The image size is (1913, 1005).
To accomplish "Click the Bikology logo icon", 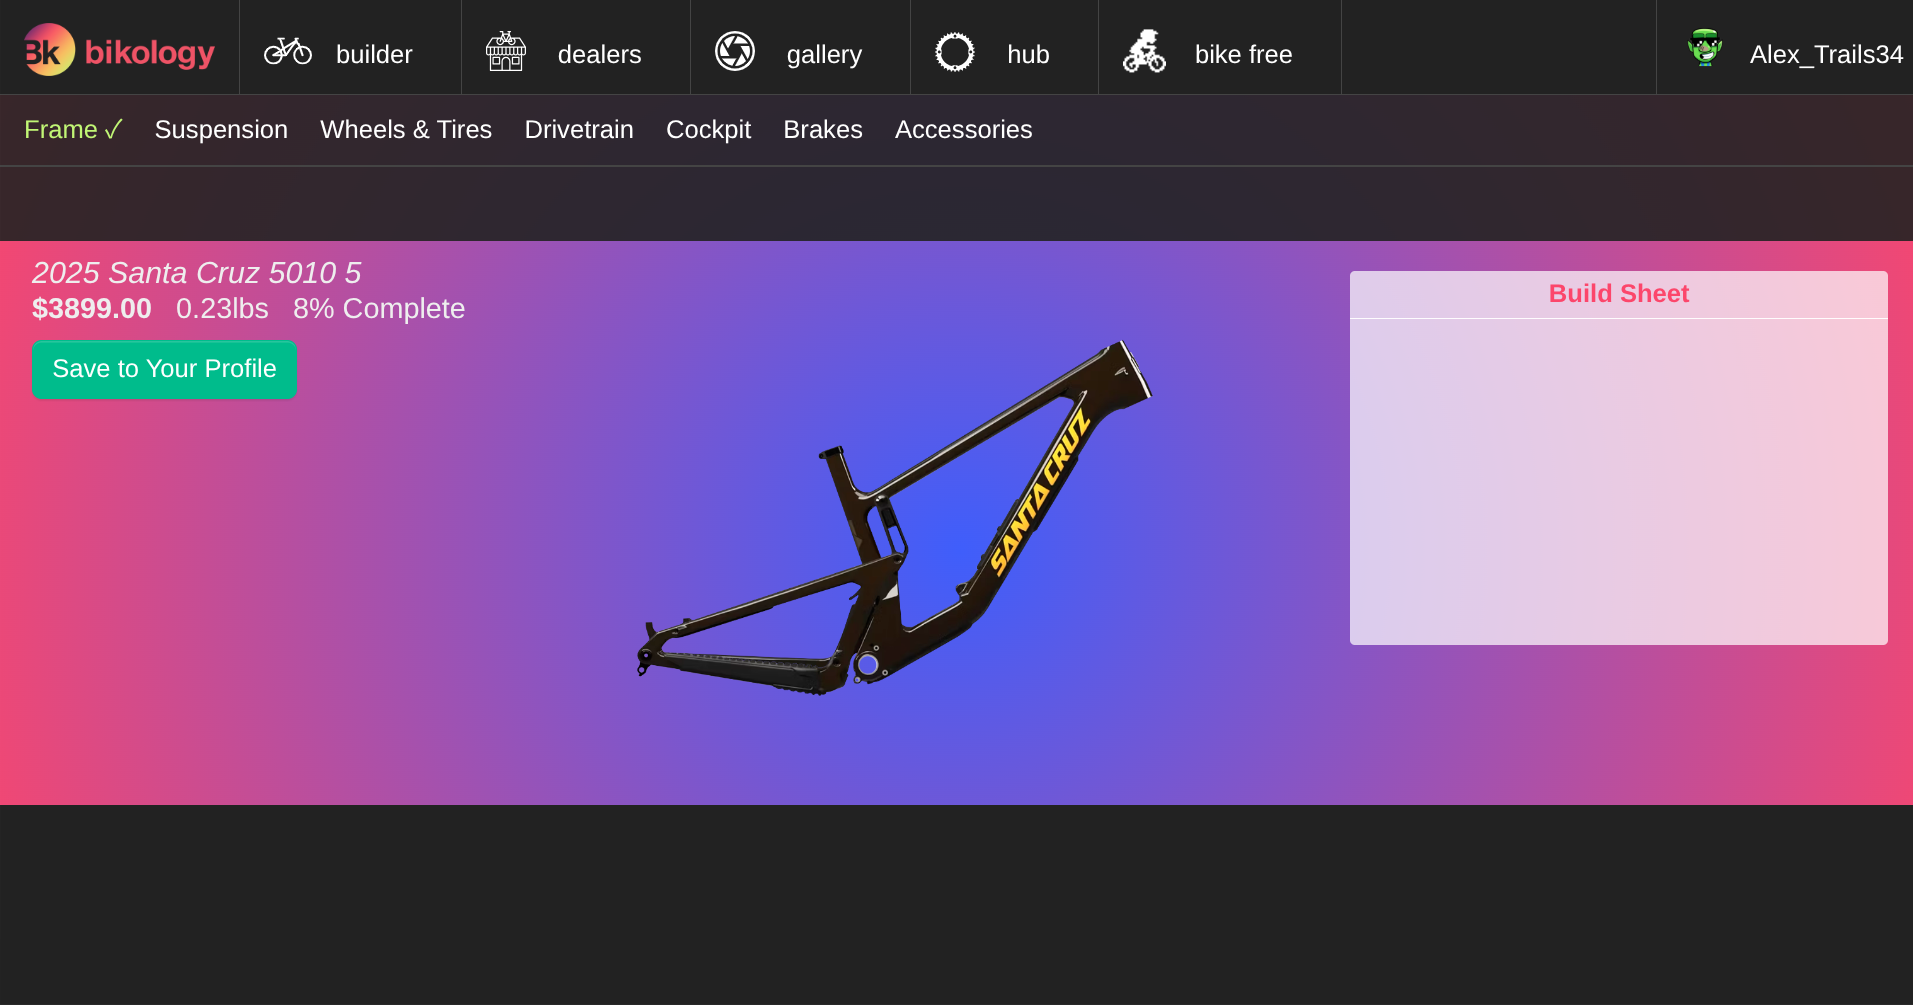I will pyautogui.click(x=48, y=50).
